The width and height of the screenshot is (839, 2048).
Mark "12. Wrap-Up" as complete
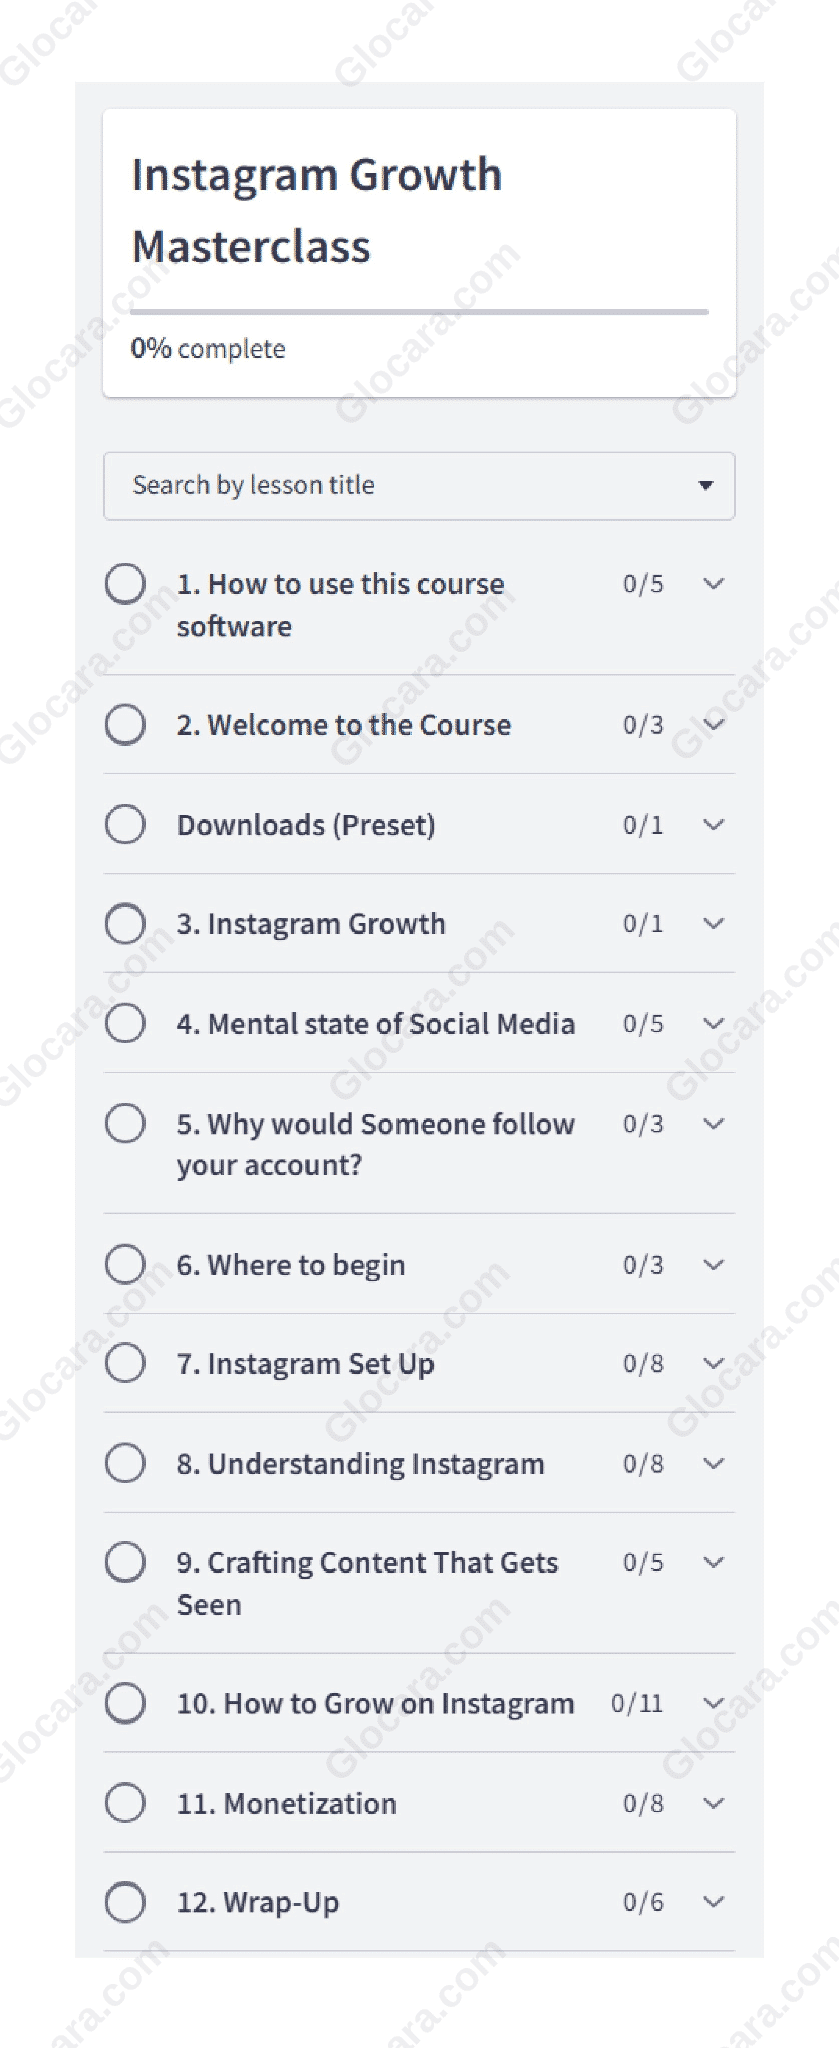[125, 1901]
